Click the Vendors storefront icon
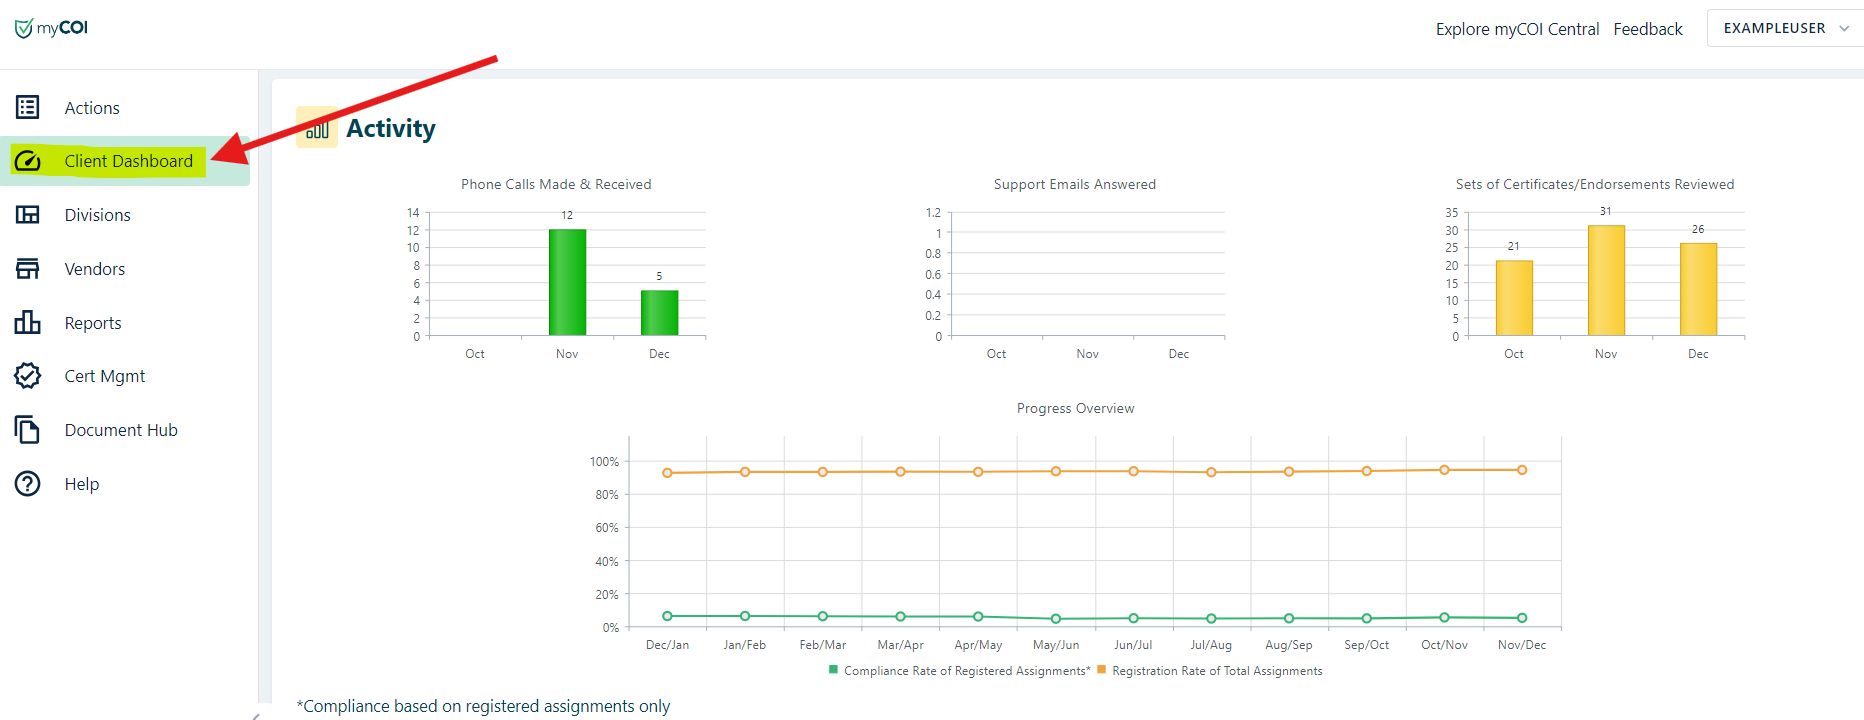This screenshot has width=1864, height=720. [x=28, y=269]
